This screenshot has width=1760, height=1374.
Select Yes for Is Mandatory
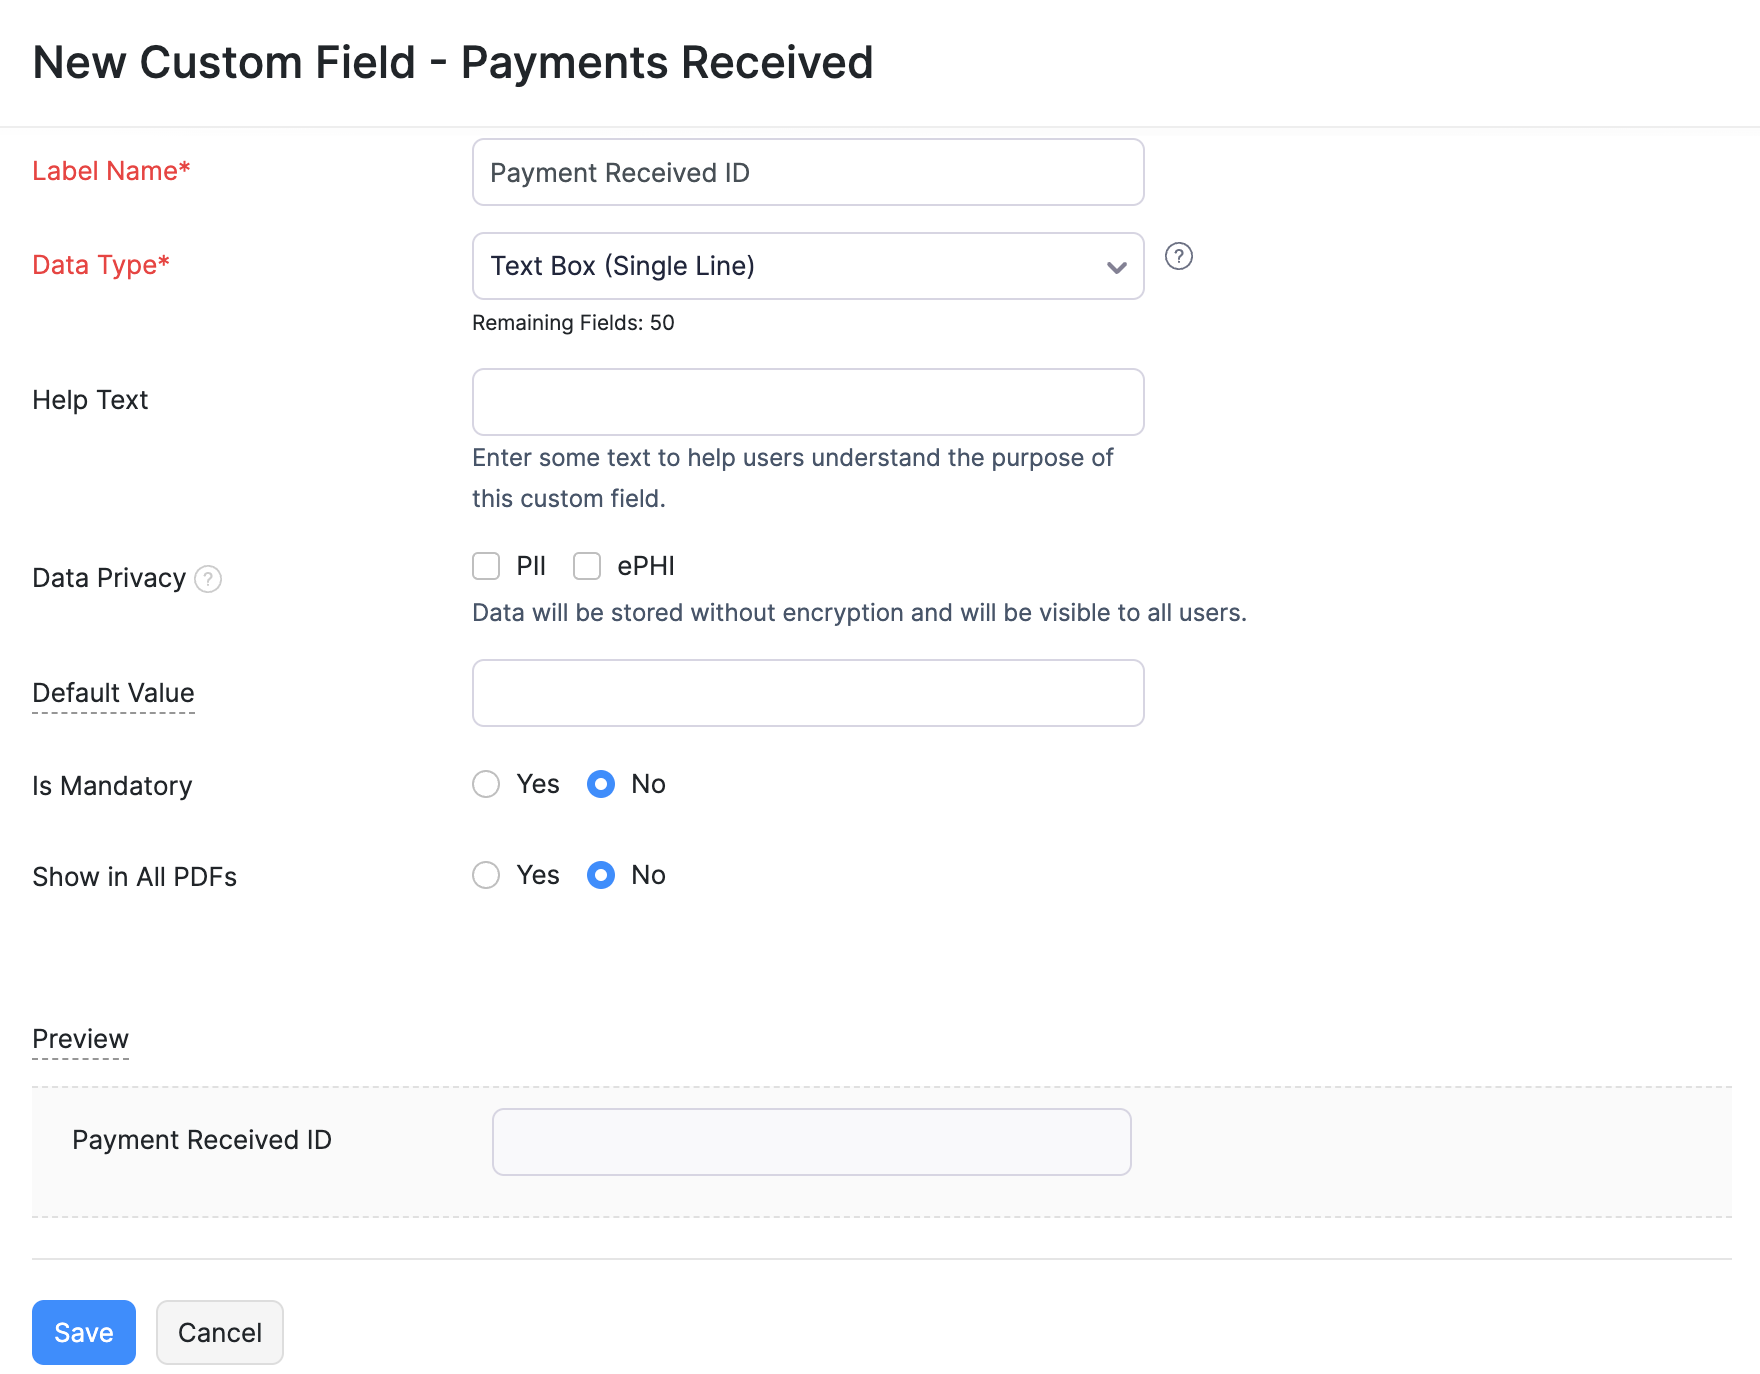(x=486, y=784)
